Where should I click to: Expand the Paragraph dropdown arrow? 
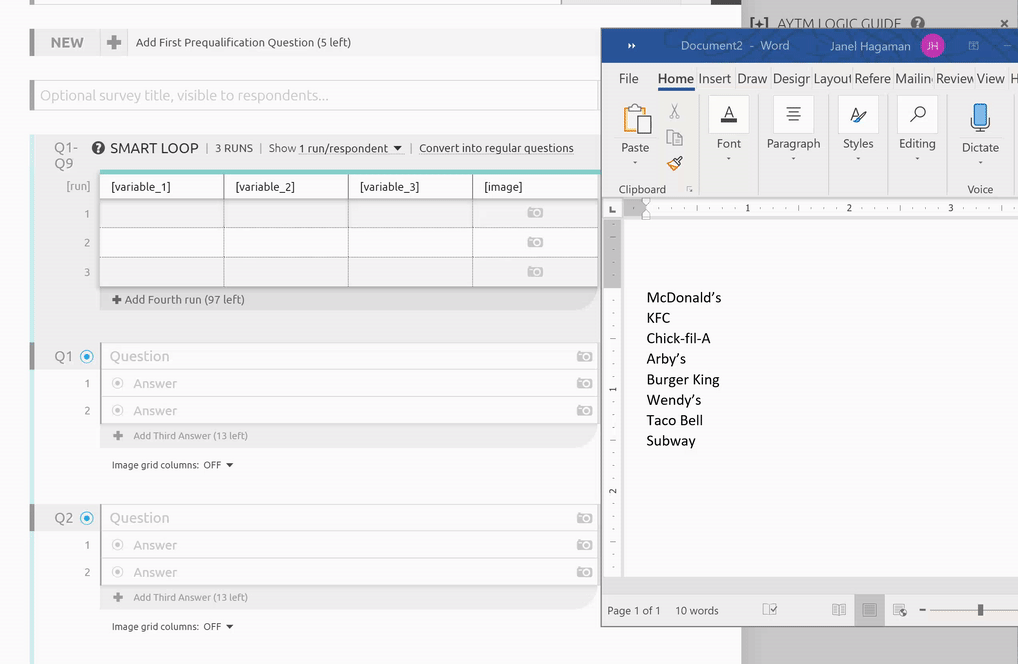(793, 158)
